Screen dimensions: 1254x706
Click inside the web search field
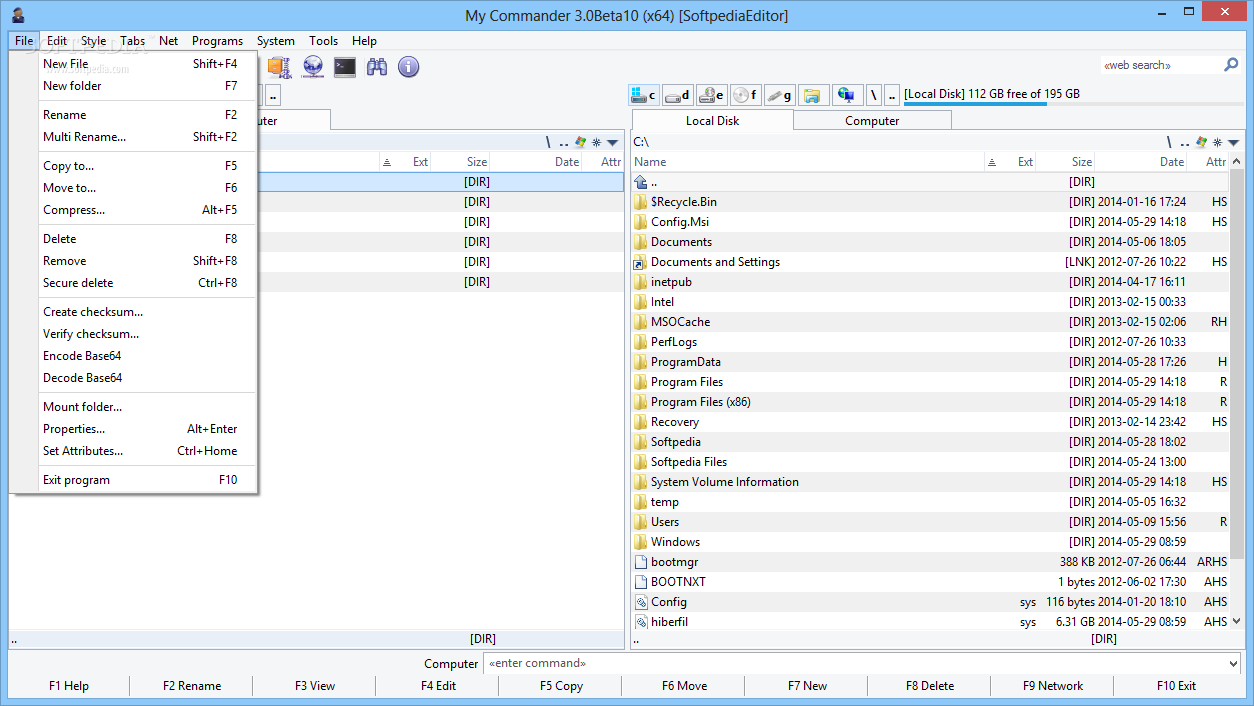(x=1160, y=65)
